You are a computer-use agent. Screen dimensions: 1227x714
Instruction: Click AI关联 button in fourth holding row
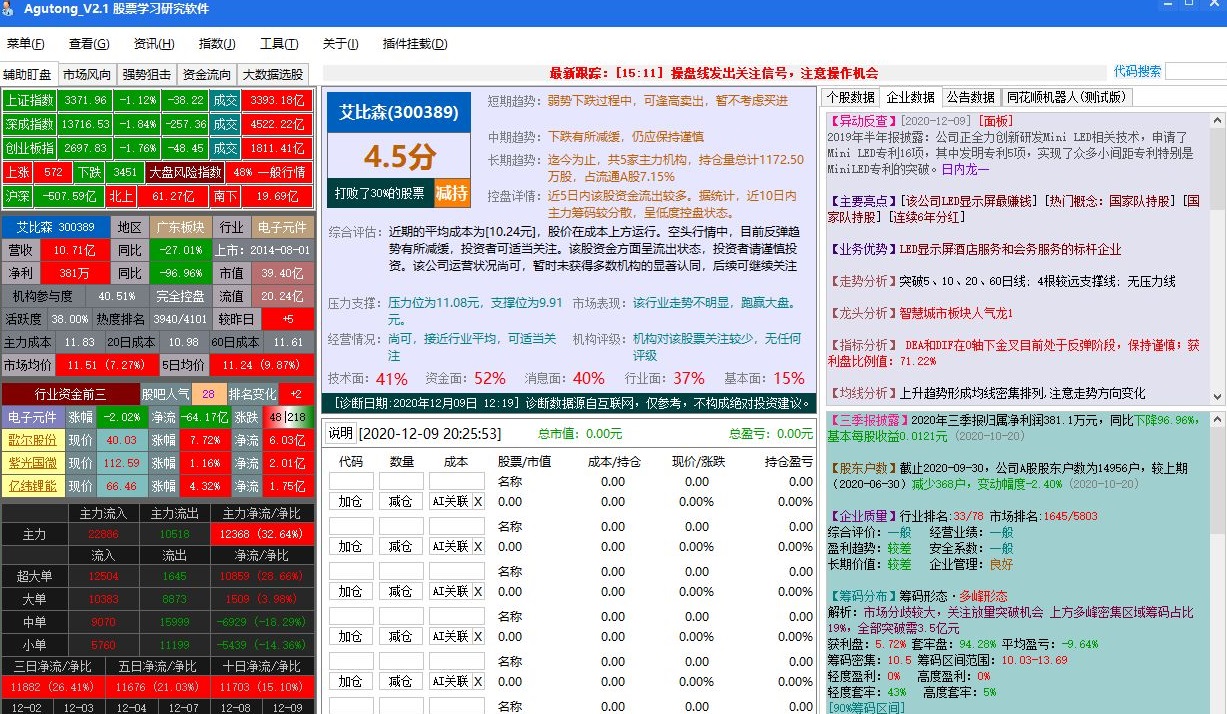point(449,637)
